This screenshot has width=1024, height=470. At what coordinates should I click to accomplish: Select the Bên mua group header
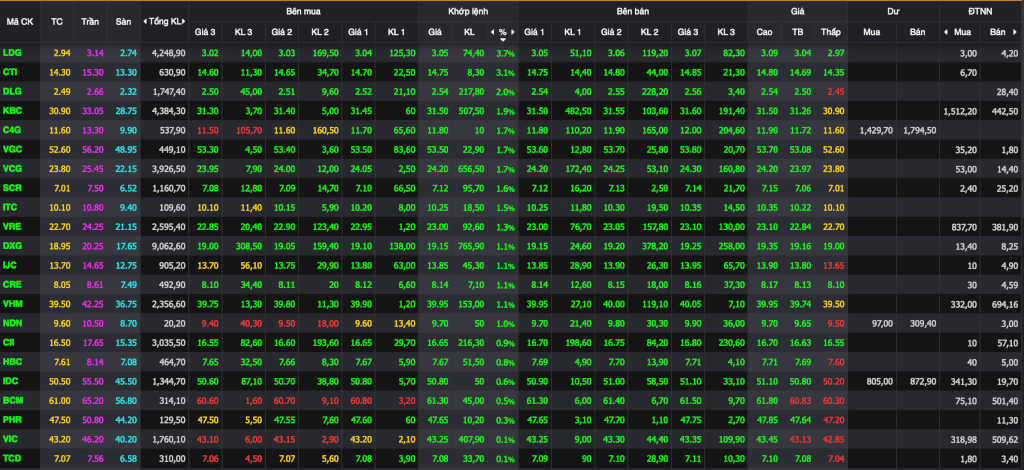[x=303, y=11]
